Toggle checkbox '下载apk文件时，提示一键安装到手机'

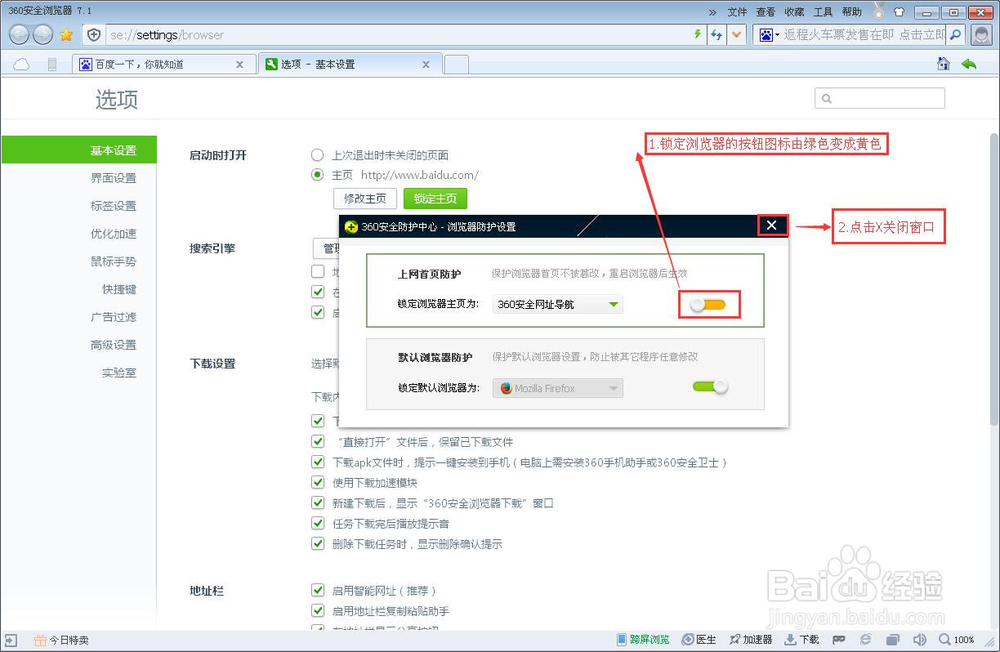318,462
